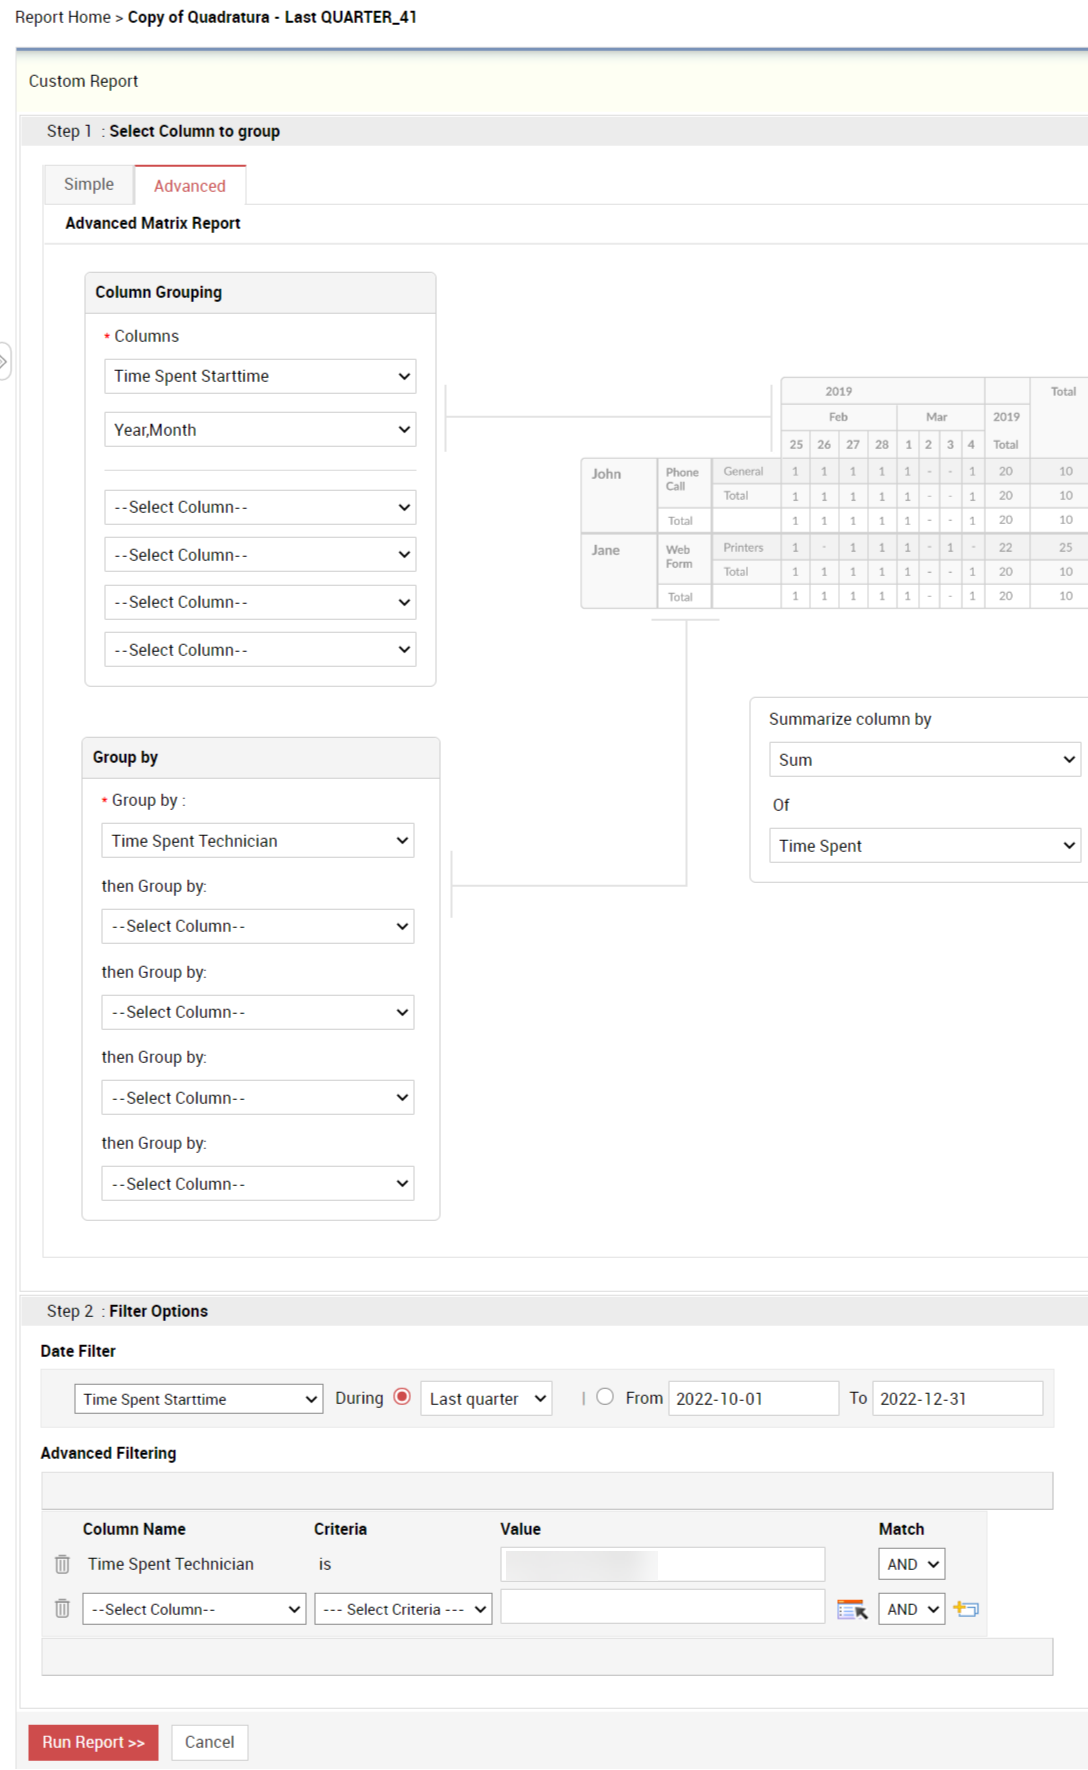This screenshot has height=1770, width=1088.
Task: Switch to the Advanced tab
Action: [190, 186]
